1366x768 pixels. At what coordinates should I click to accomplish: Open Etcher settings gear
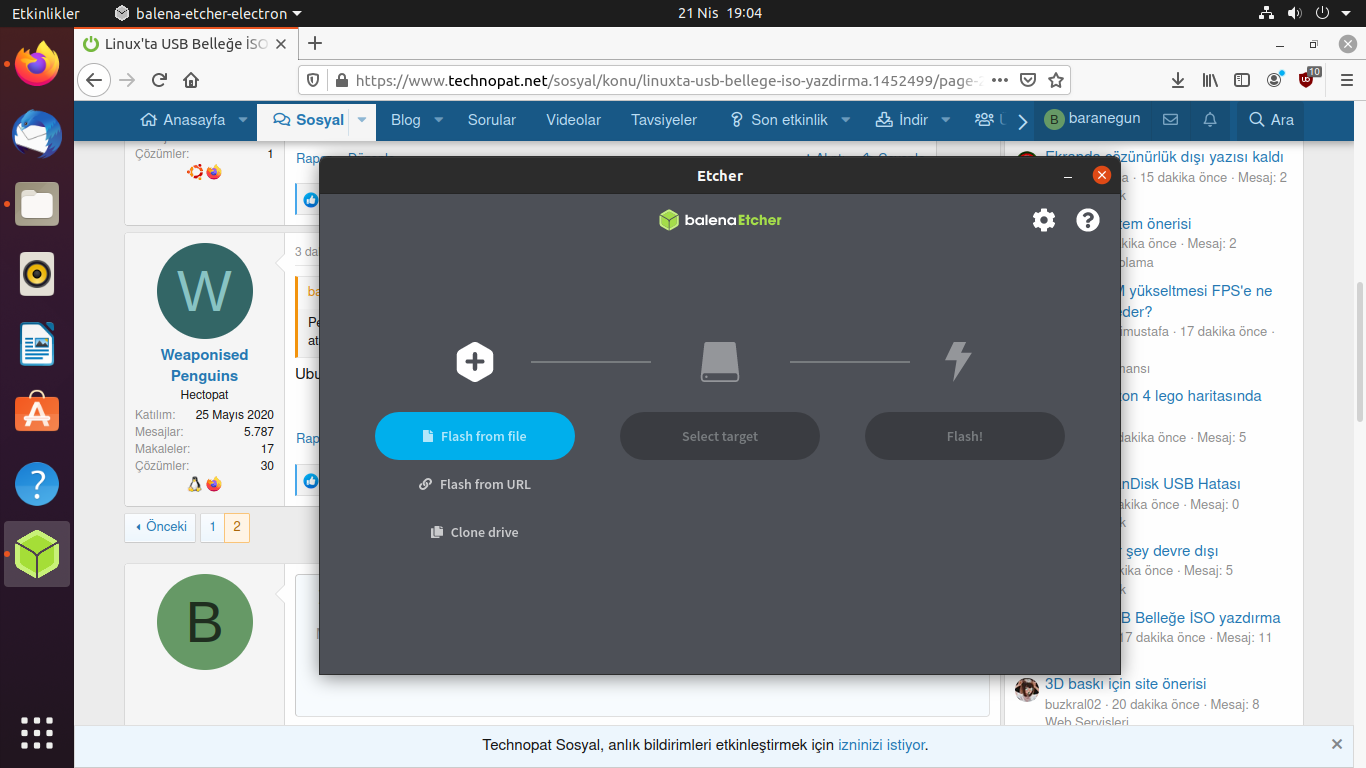click(x=1044, y=220)
